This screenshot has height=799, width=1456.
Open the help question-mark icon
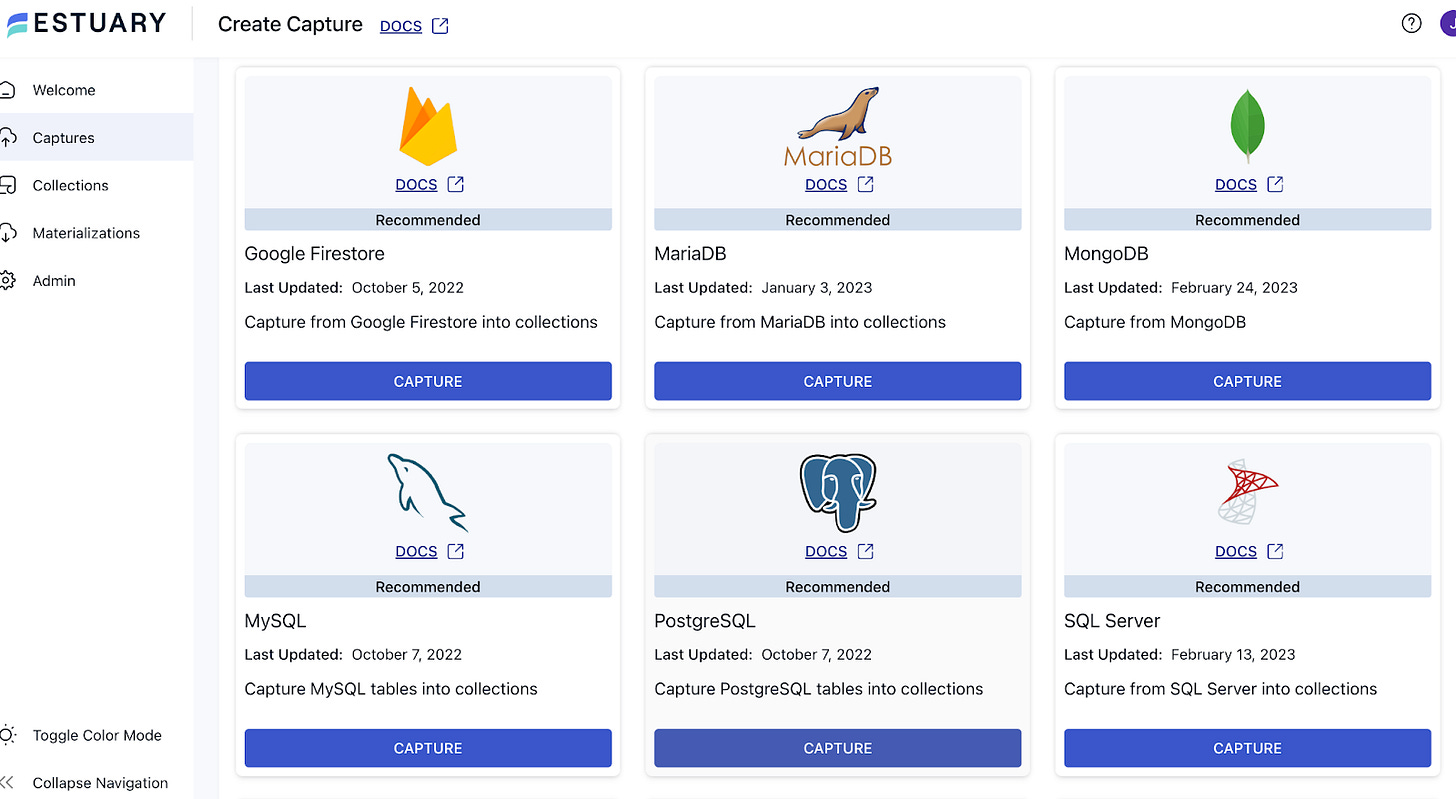1411,24
